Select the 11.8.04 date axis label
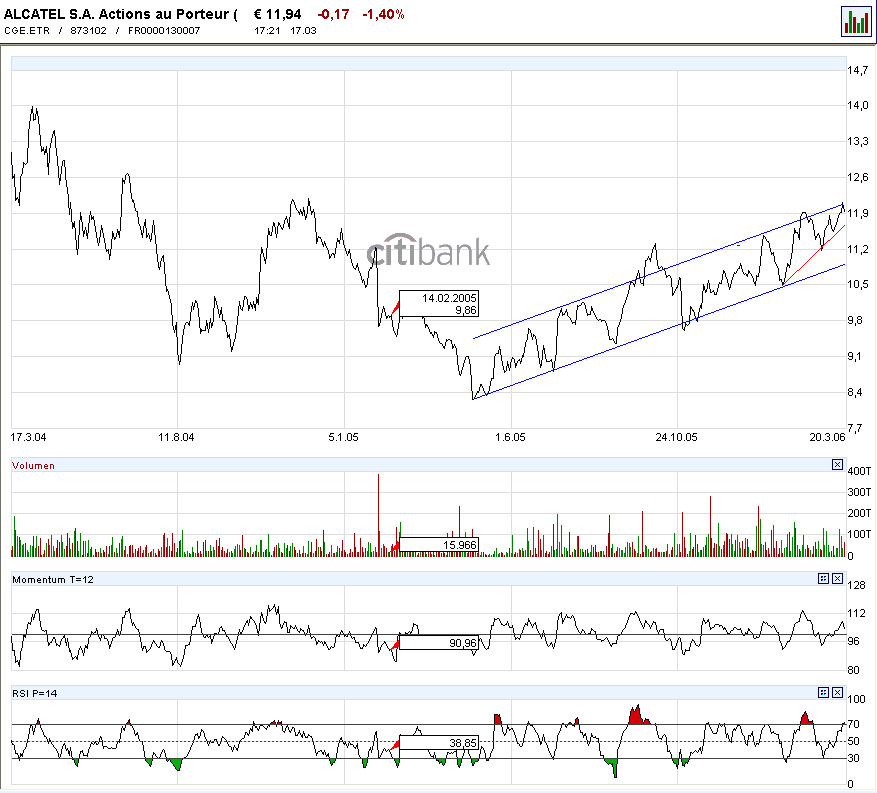This screenshot has height=793, width=877. click(x=176, y=437)
